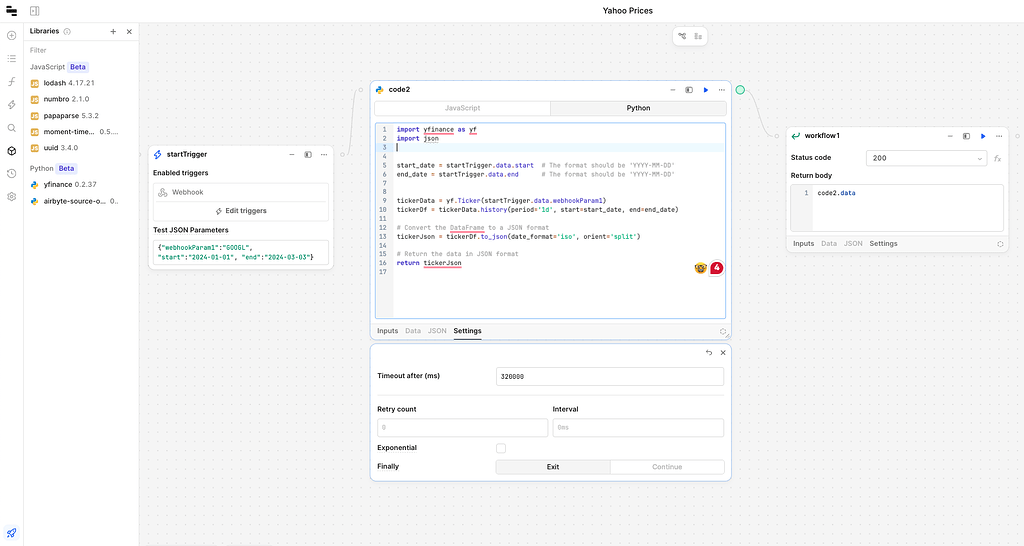Image resolution: width=1024 pixels, height=546 pixels.
Task: Open code2 block more options
Action: point(722,90)
